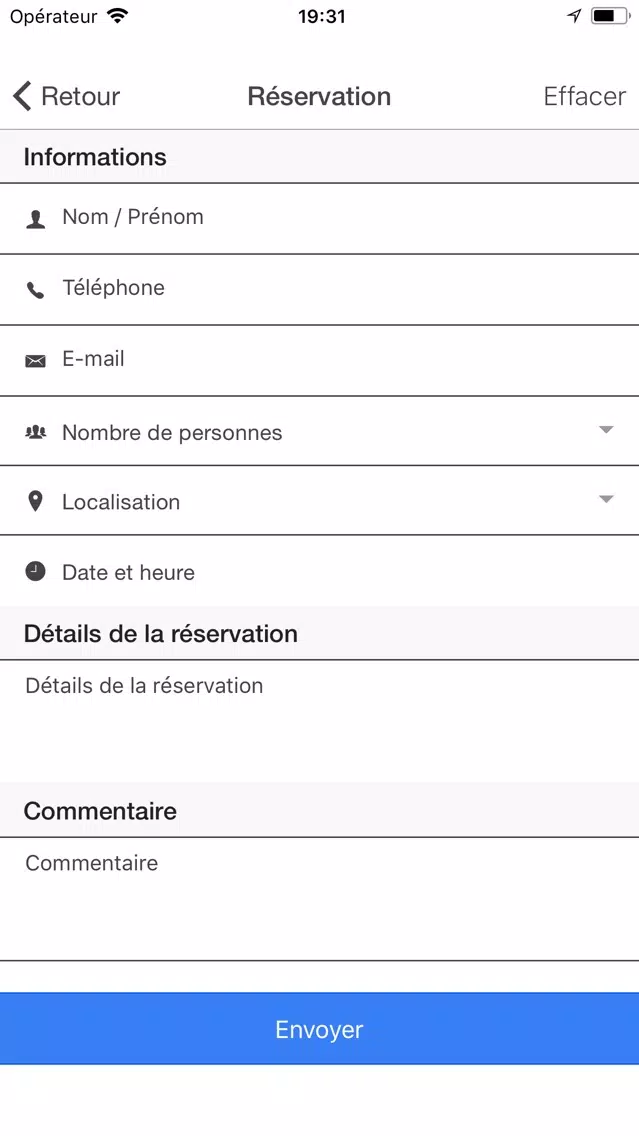Viewport: 639px width, 1136px height.
Task: Tap the map pin icon beside Localisation
Action: coord(35,501)
